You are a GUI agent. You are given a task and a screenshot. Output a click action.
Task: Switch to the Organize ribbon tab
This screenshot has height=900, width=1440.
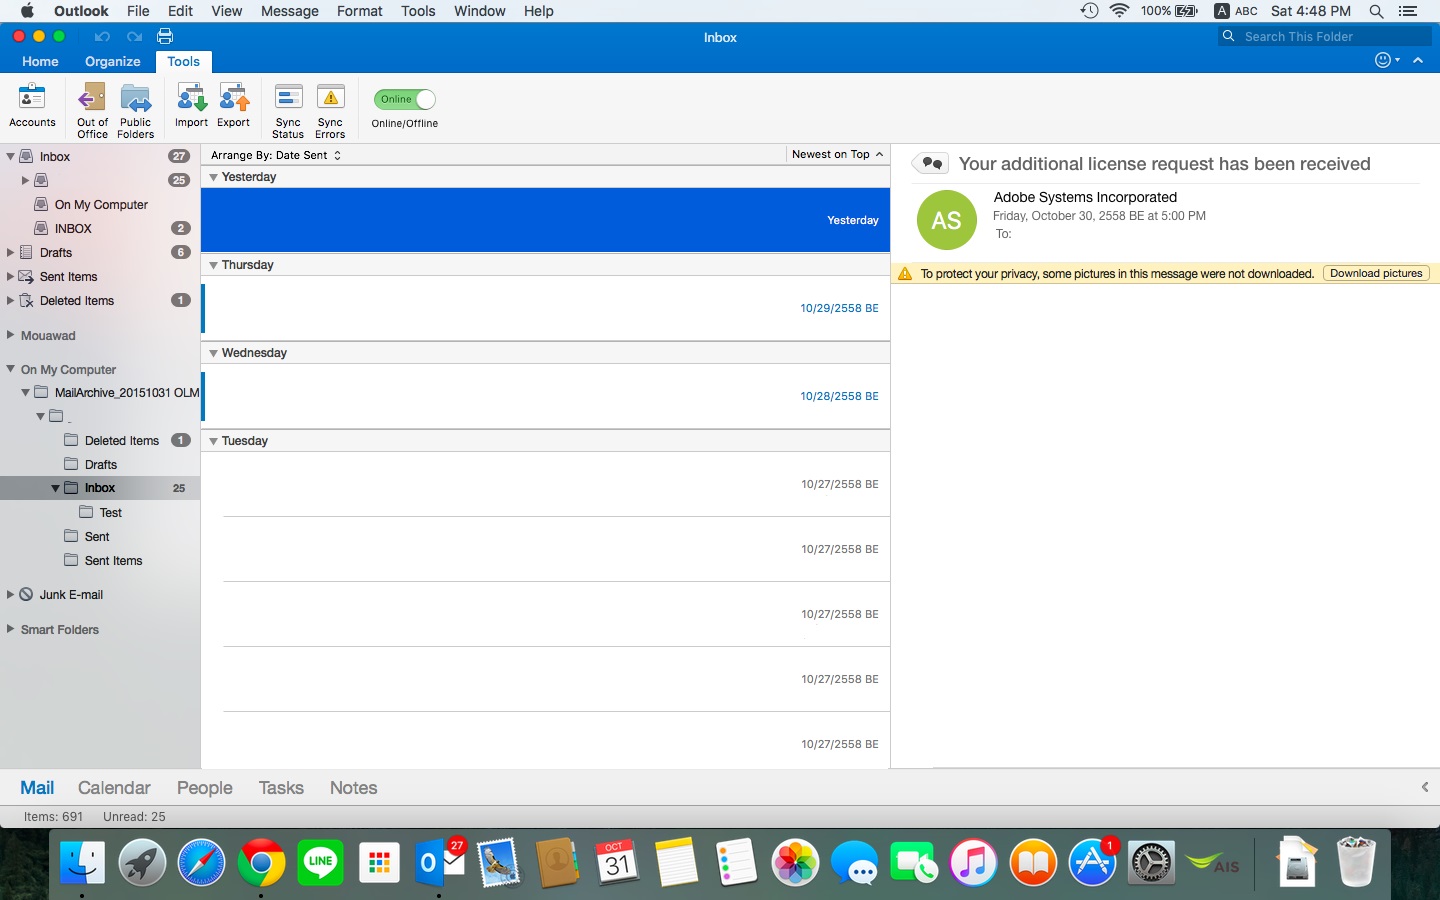coord(112,61)
